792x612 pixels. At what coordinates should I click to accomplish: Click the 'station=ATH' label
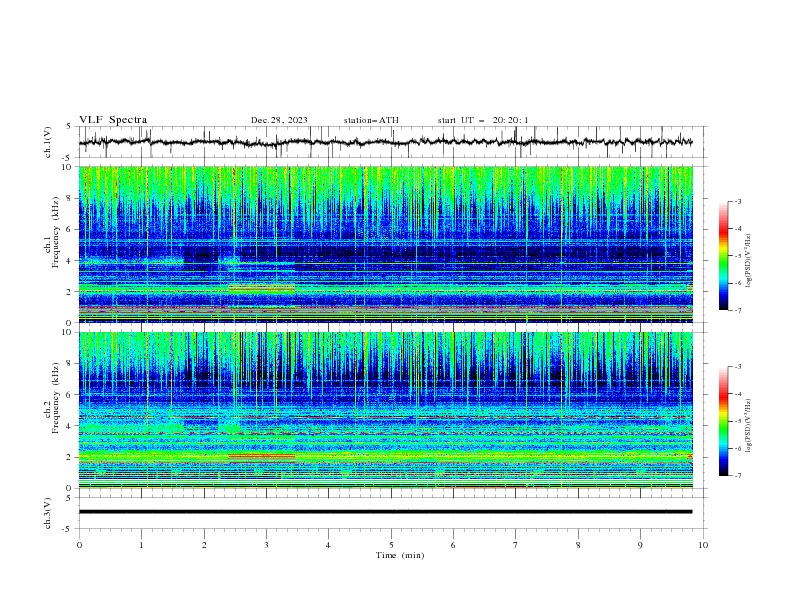[x=371, y=120]
